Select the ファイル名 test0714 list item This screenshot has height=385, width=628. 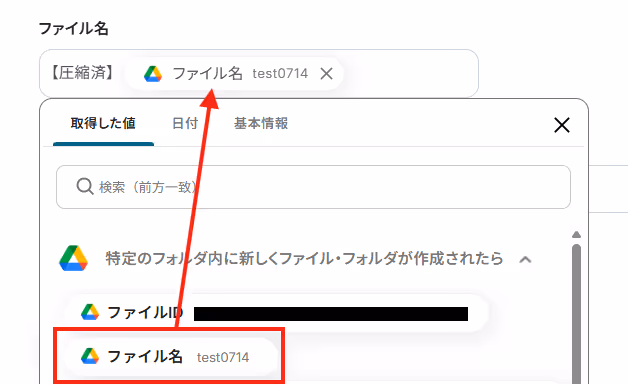170,356
